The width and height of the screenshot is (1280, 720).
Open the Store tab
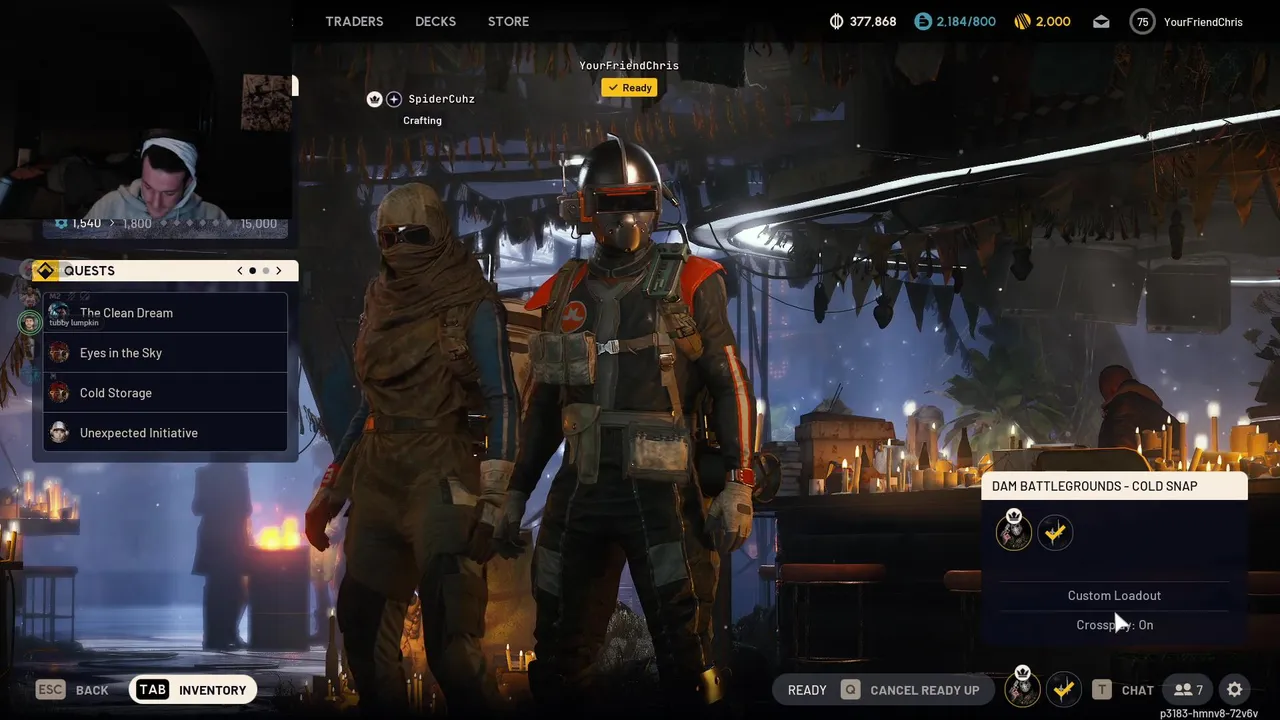[508, 21]
